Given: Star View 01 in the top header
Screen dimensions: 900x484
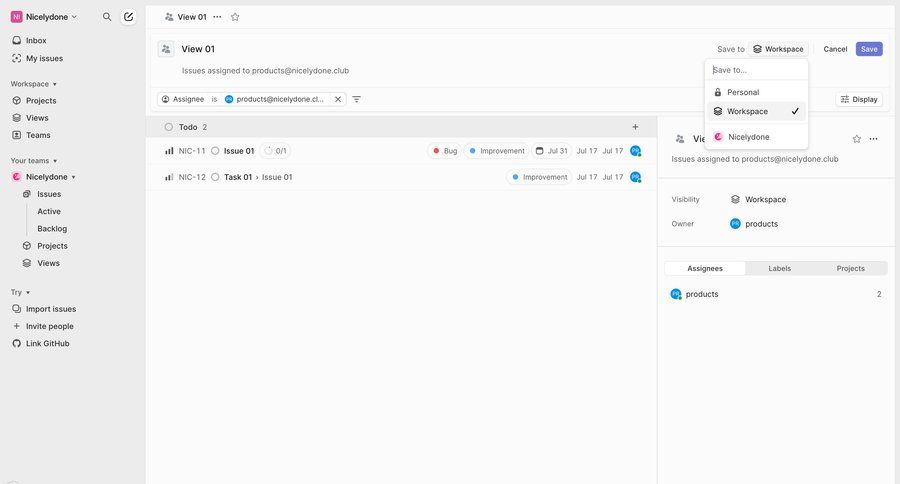Looking at the screenshot, I should click(x=235, y=17).
